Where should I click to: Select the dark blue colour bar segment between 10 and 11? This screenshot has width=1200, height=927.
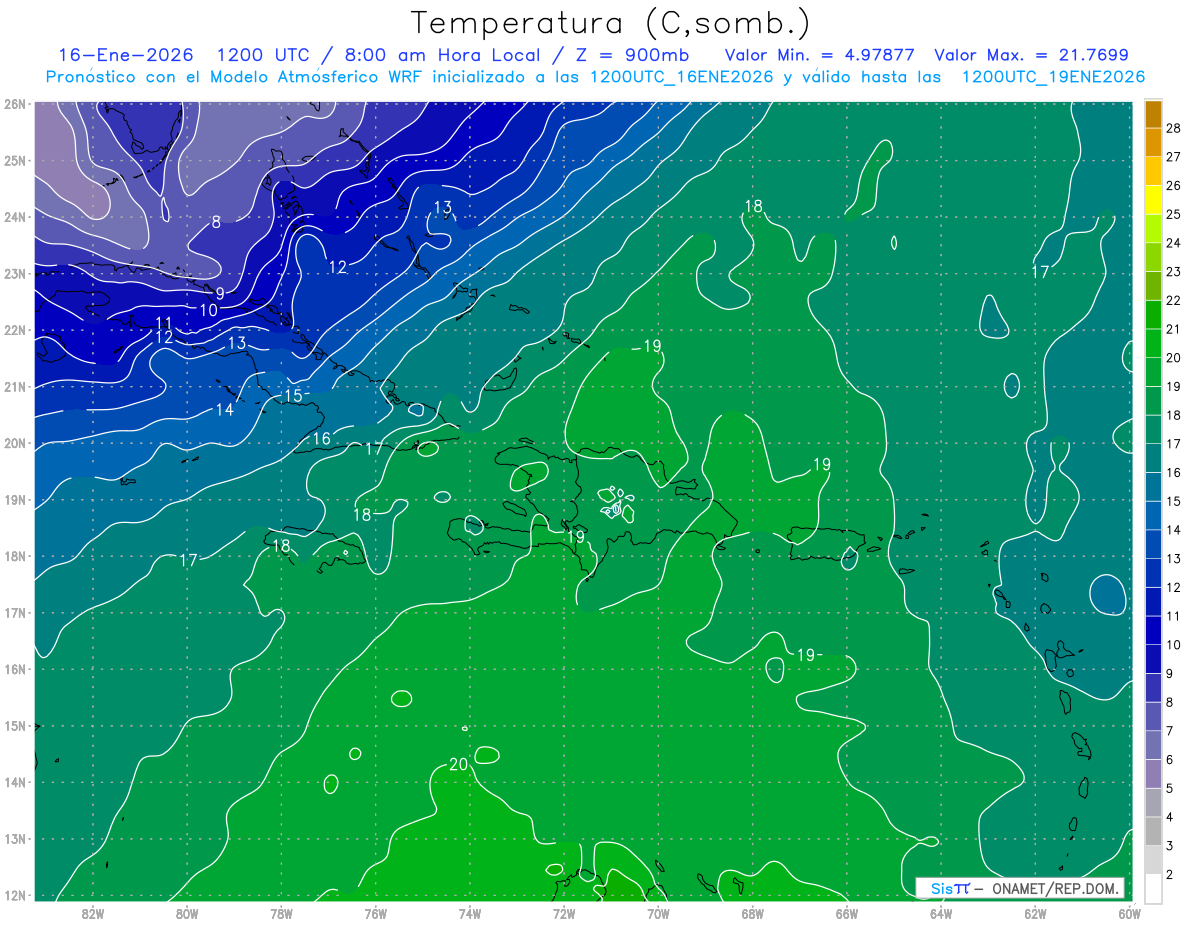pyautogui.click(x=1153, y=630)
